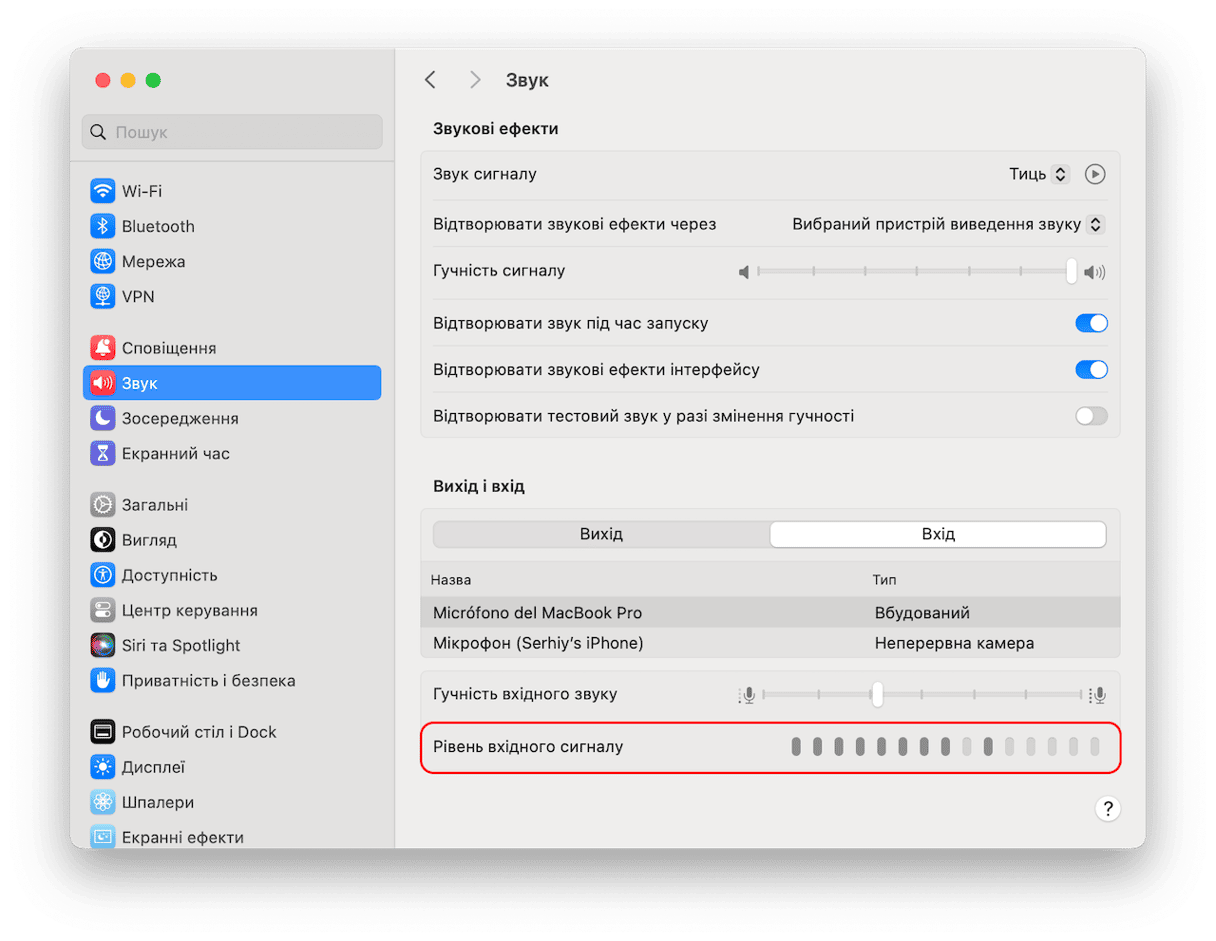Open Вибраний пристрій виведення звуку dropdown

948,225
